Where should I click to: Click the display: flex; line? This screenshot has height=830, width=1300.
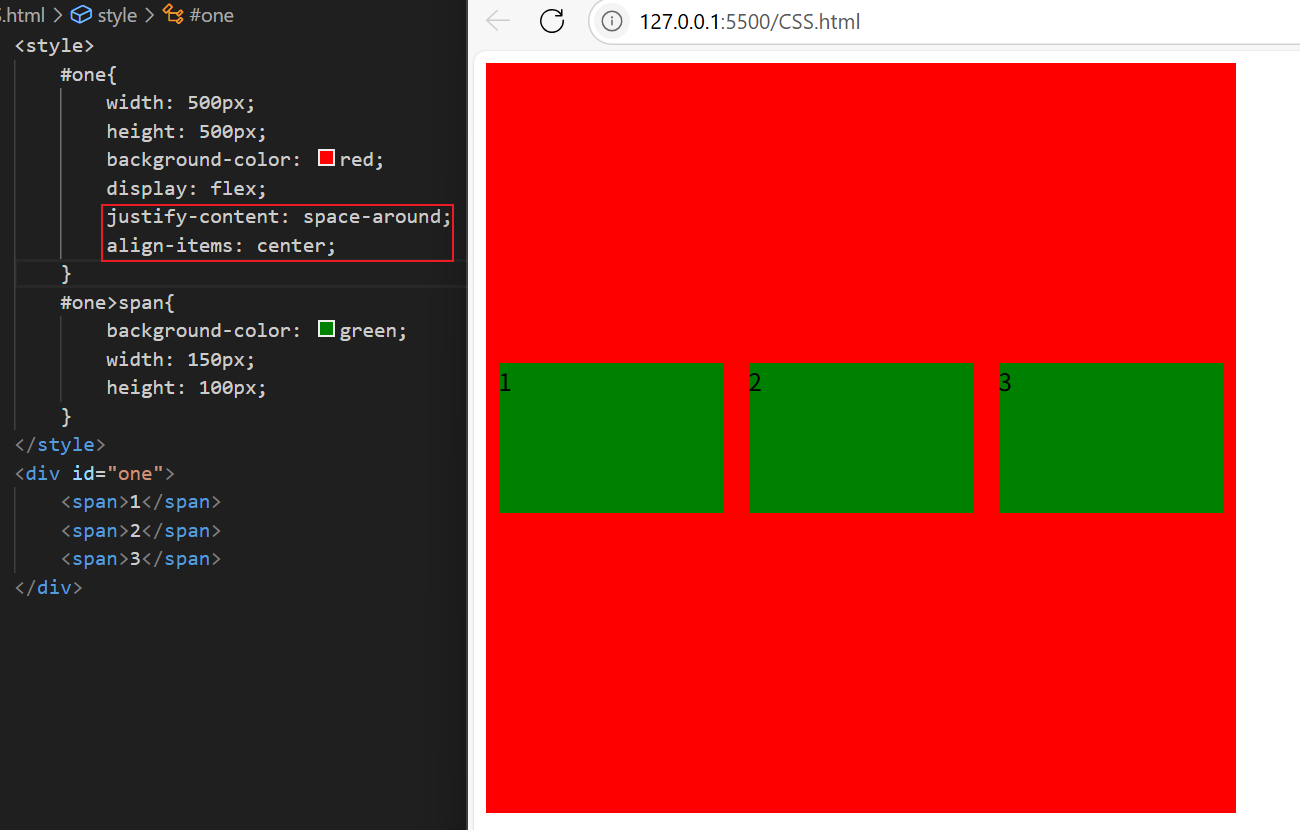(x=187, y=188)
